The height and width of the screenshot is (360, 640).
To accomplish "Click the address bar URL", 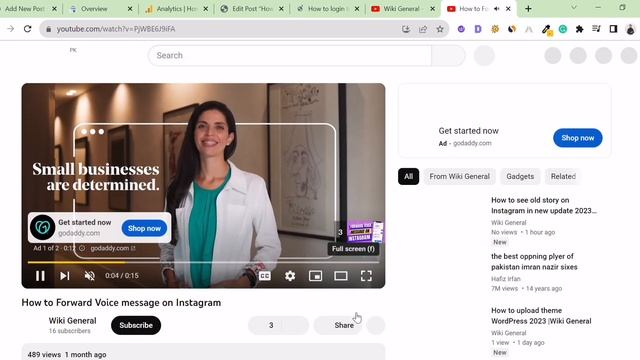I will [x=116, y=29].
